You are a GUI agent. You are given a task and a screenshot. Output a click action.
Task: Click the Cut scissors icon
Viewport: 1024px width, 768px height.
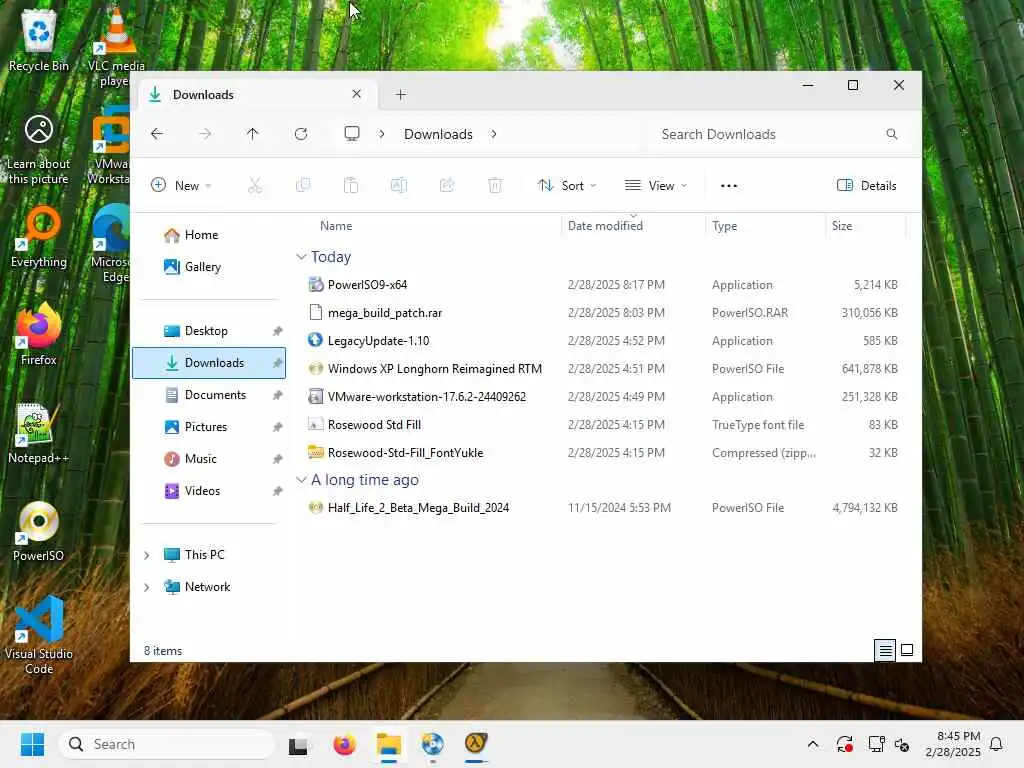255,185
